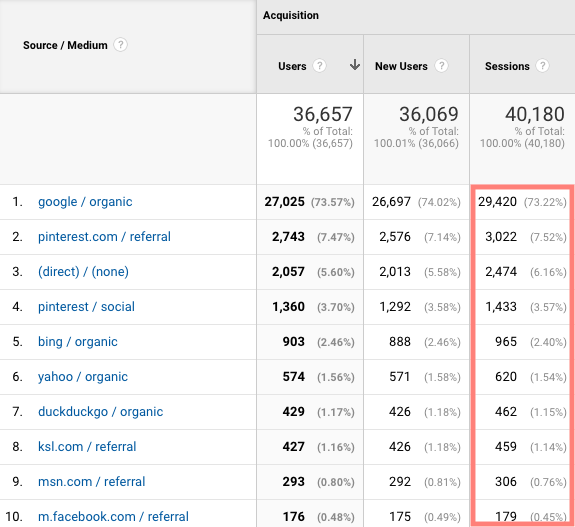575x527 pixels.
Task: Click users value 574 for yahoo
Action: 294,377
